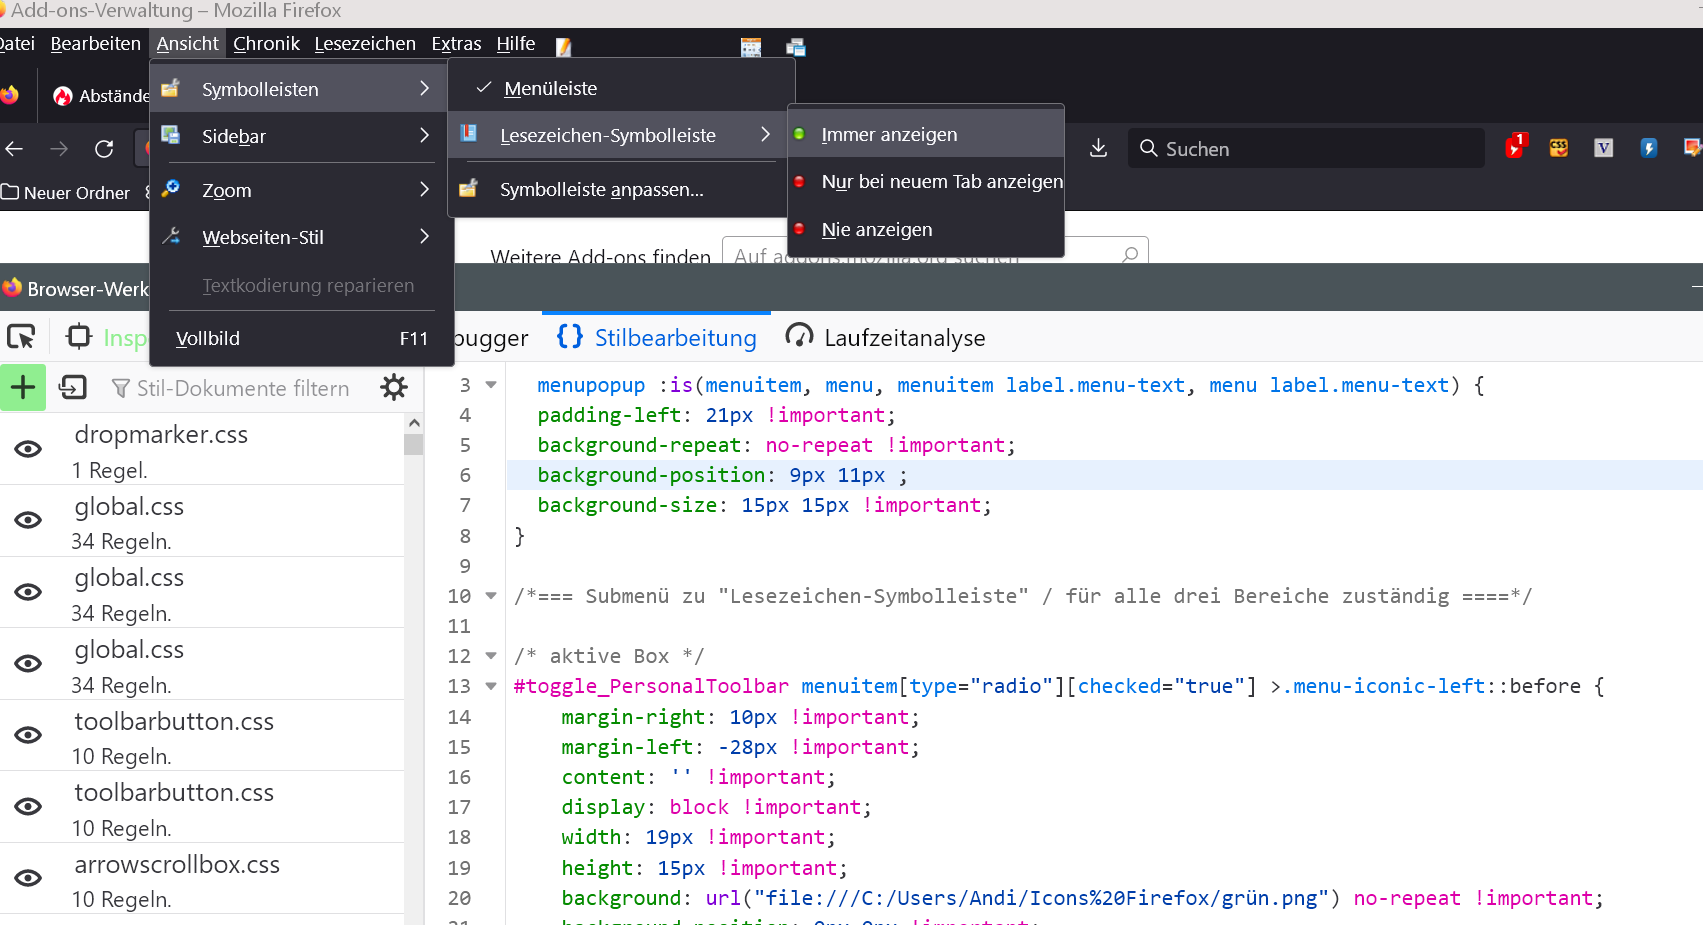This screenshot has width=1703, height=925.
Task: Click the reload page icon
Action: pos(104,149)
